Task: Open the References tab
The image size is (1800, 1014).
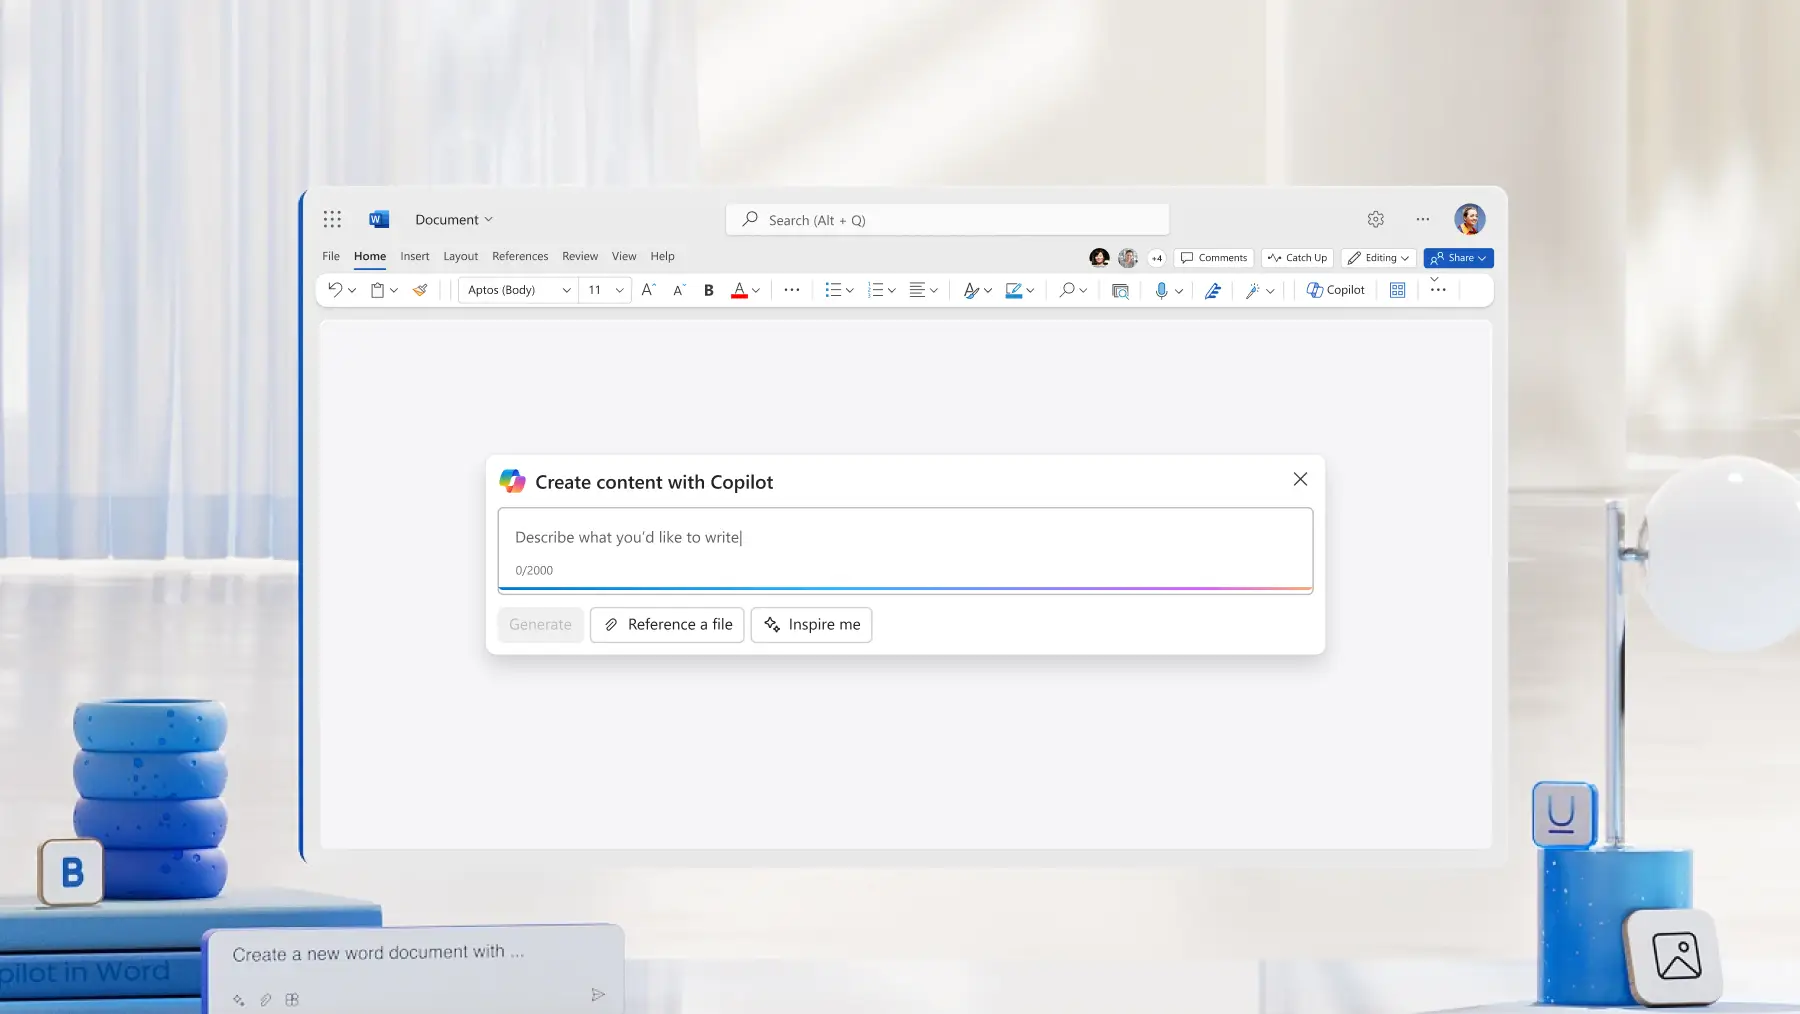Action: (x=519, y=256)
